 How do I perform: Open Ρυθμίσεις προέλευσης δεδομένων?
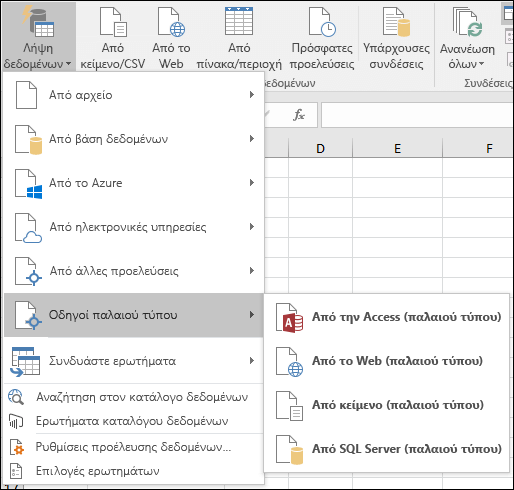pos(133,447)
